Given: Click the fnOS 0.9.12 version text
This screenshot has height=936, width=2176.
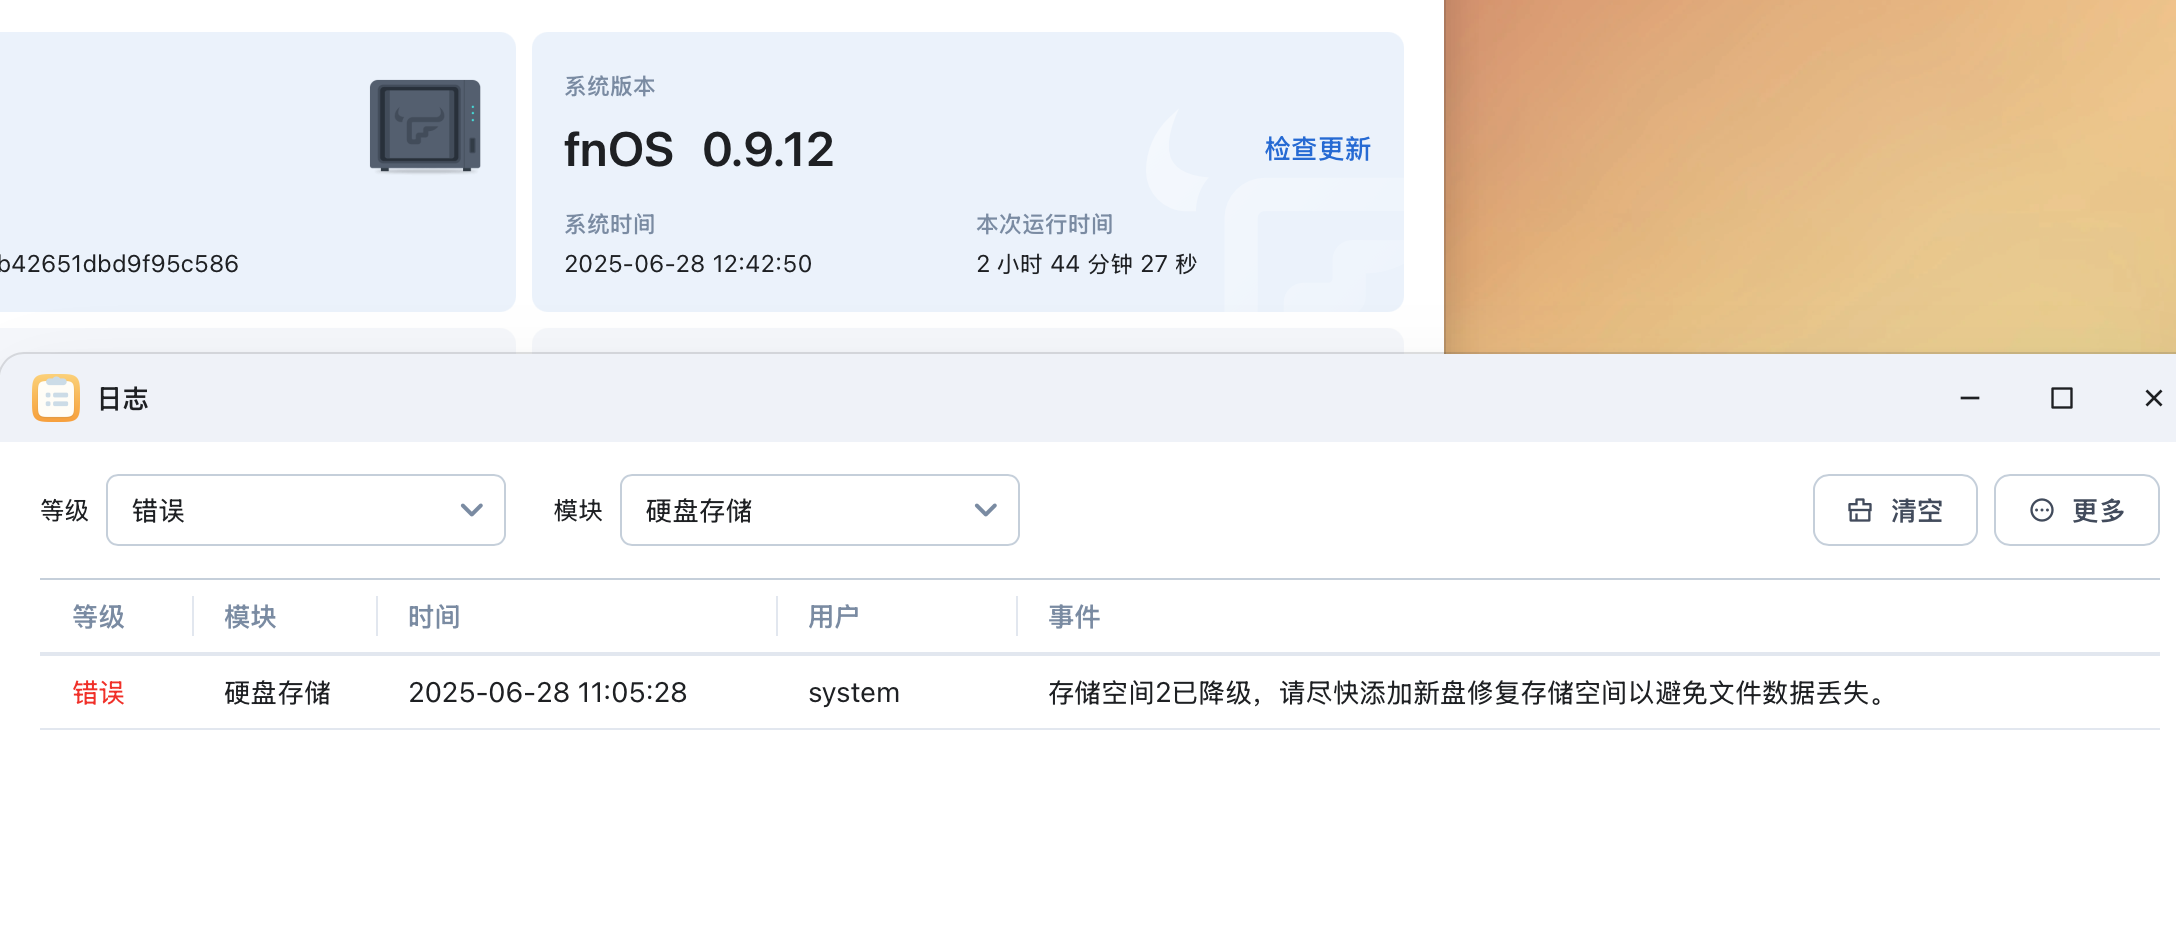Looking at the screenshot, I should click(x=699, y=150).
